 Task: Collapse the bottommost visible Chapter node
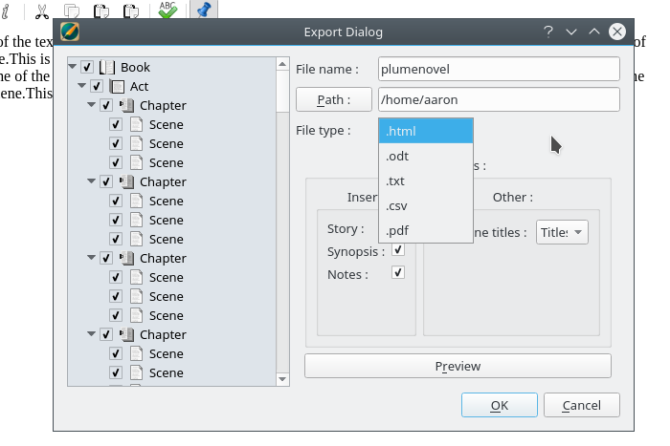(91, 334)
